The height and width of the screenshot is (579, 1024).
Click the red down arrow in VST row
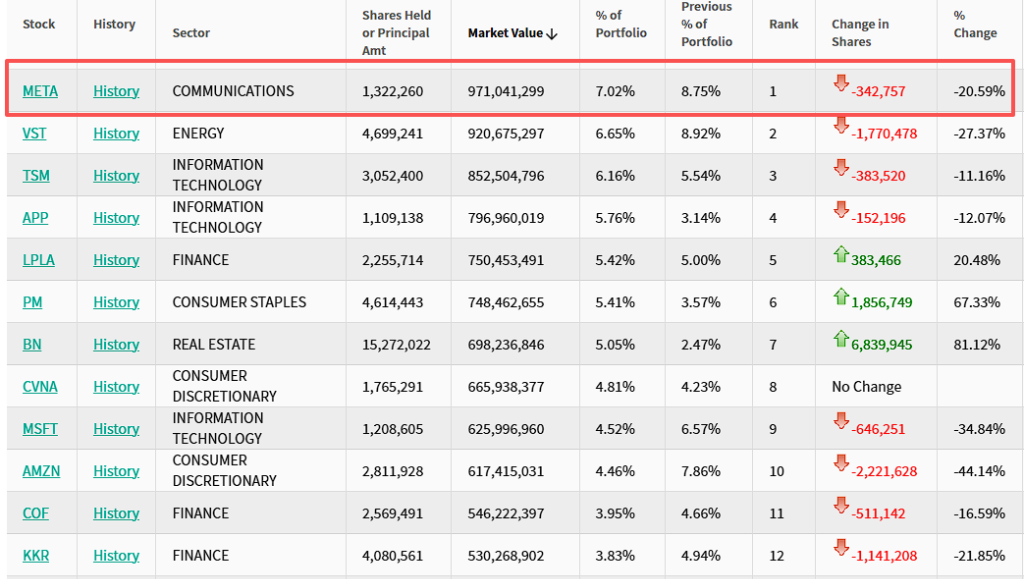point(841,126)
